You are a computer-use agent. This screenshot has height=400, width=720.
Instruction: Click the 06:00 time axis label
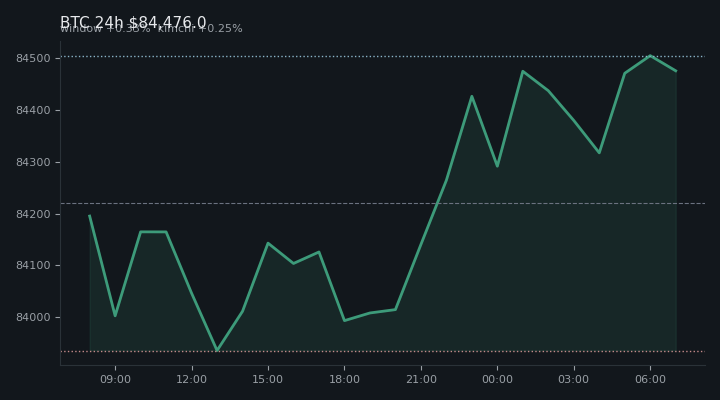click(x=650, y=379)
